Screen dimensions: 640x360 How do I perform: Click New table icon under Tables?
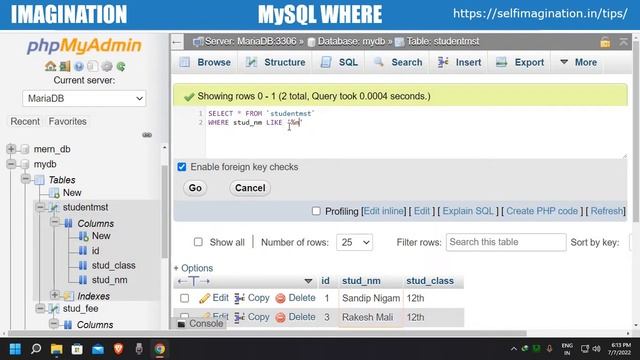coord(54,193)
